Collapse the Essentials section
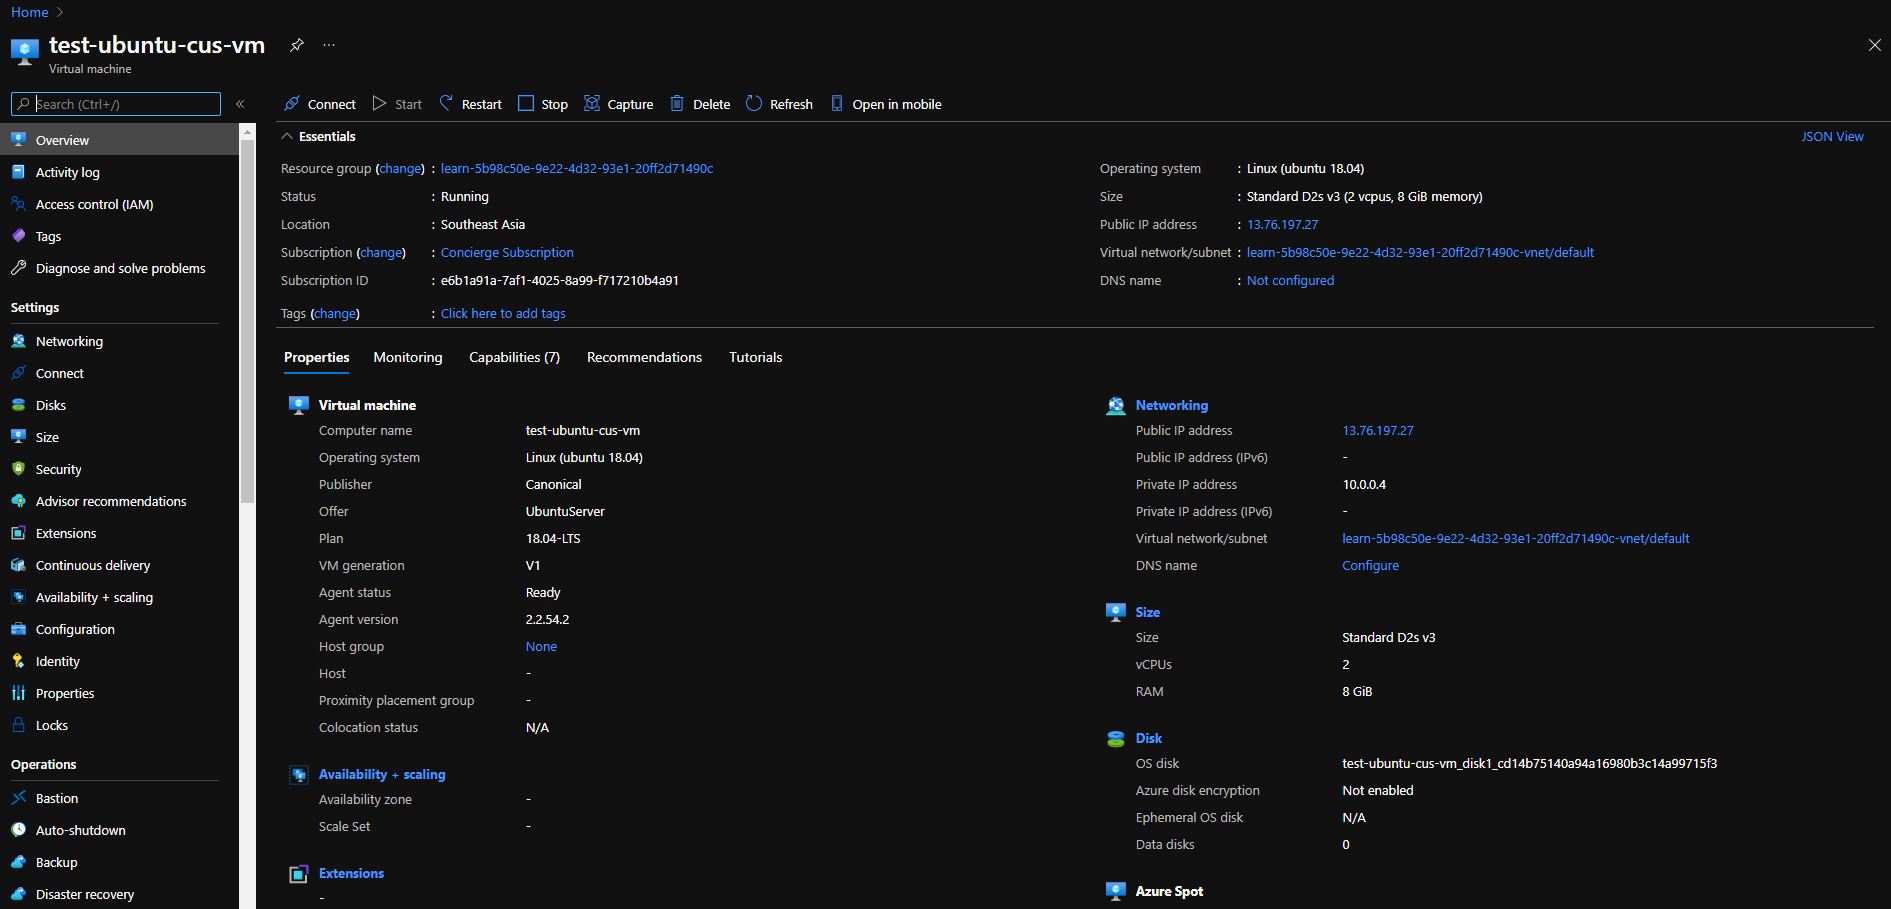 click(288, 136)
